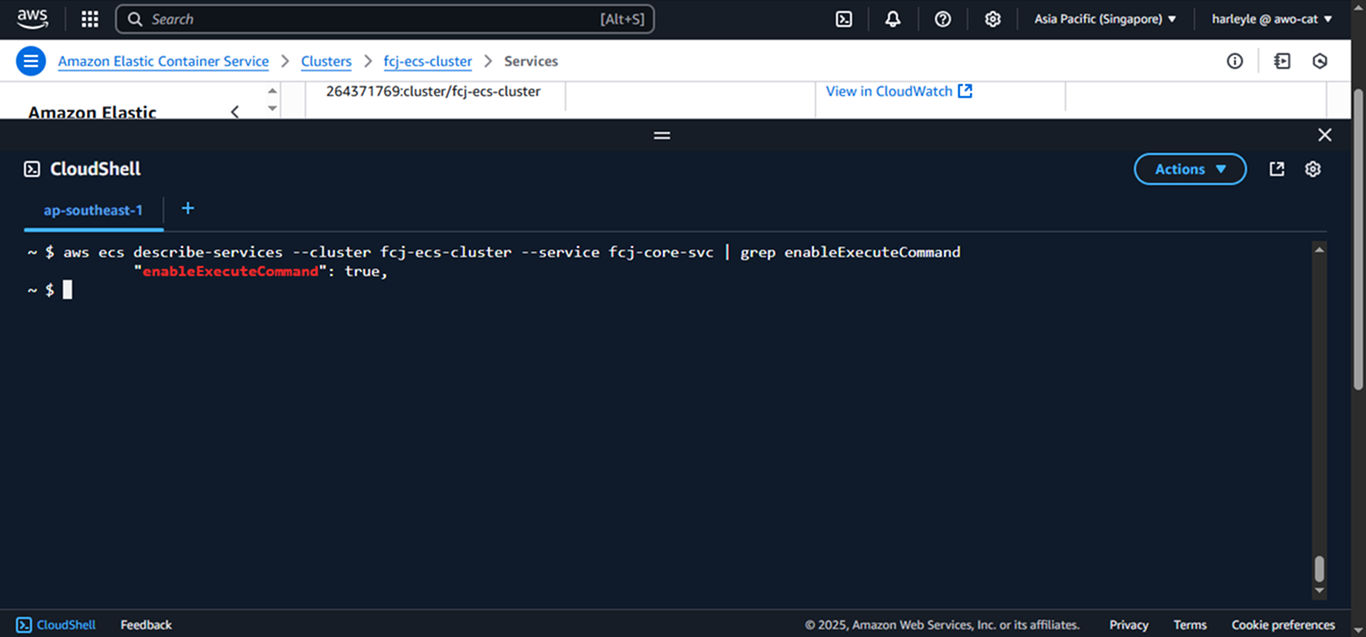1366x637 pixels.
Task: Open the Privacy footer link
Action: tap(1129, 625)
